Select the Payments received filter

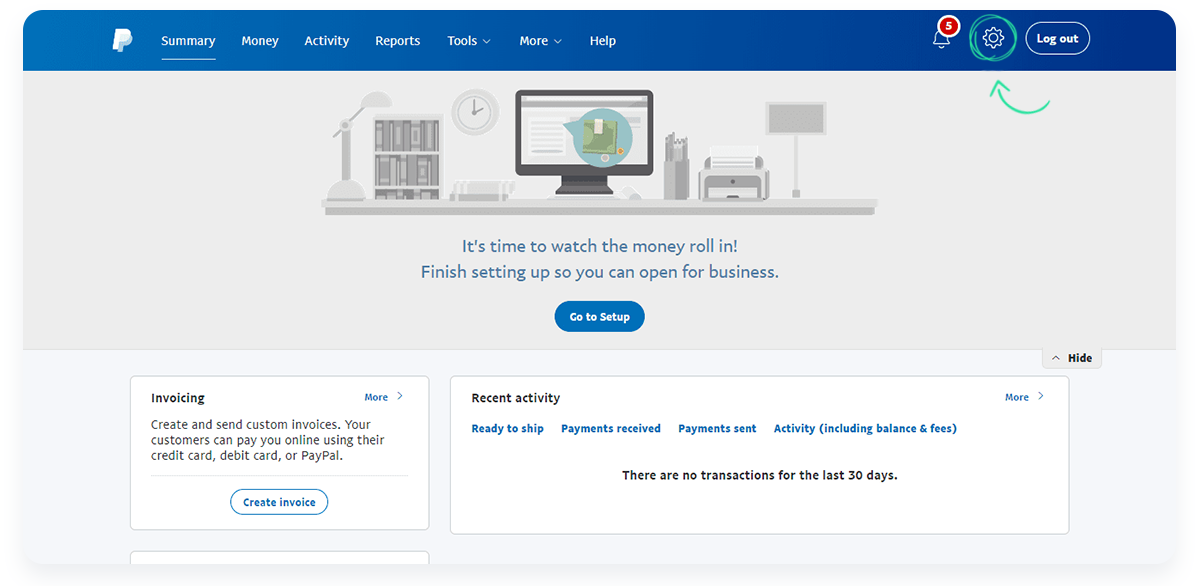click(x=611, y=428)
